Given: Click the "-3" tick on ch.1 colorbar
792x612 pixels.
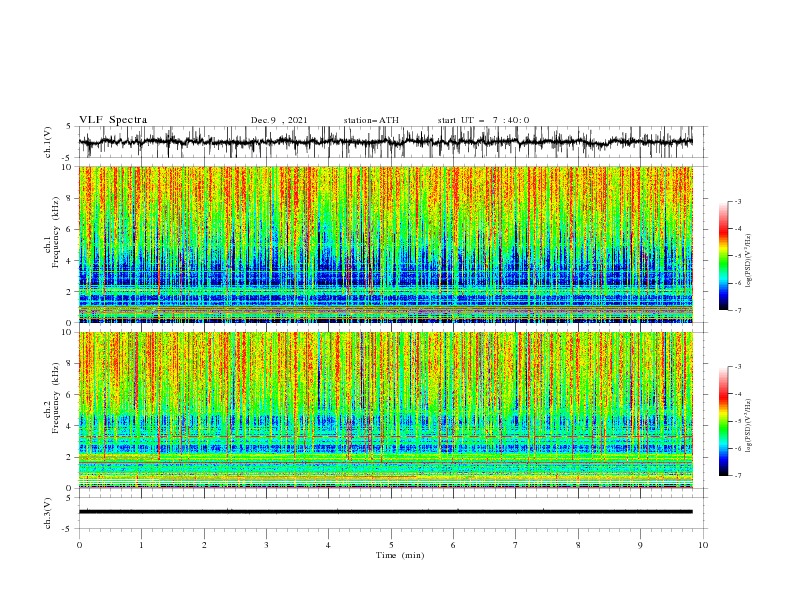Looking at the screenshot, I should coord(737,201).
